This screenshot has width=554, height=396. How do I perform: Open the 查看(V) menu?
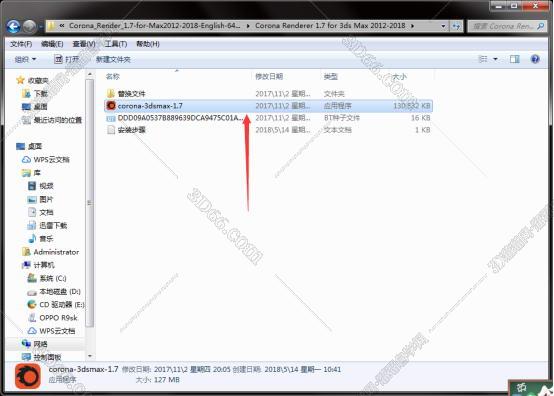[x=84, y=44]
